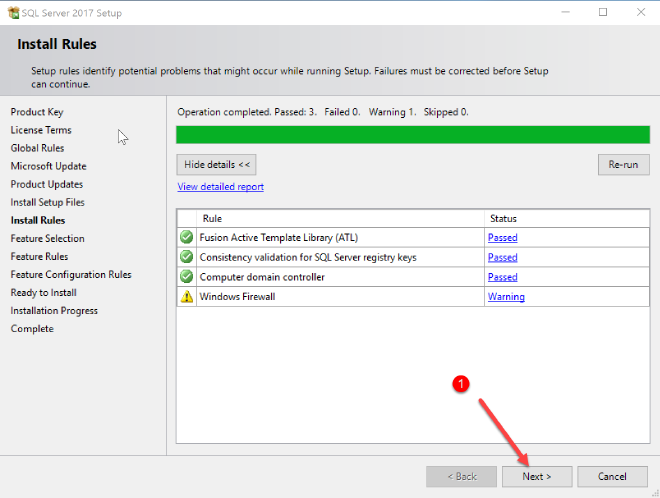
Task: Click the yellow warning icon for Windows Firewall
Action: click(x=186, y=297)
